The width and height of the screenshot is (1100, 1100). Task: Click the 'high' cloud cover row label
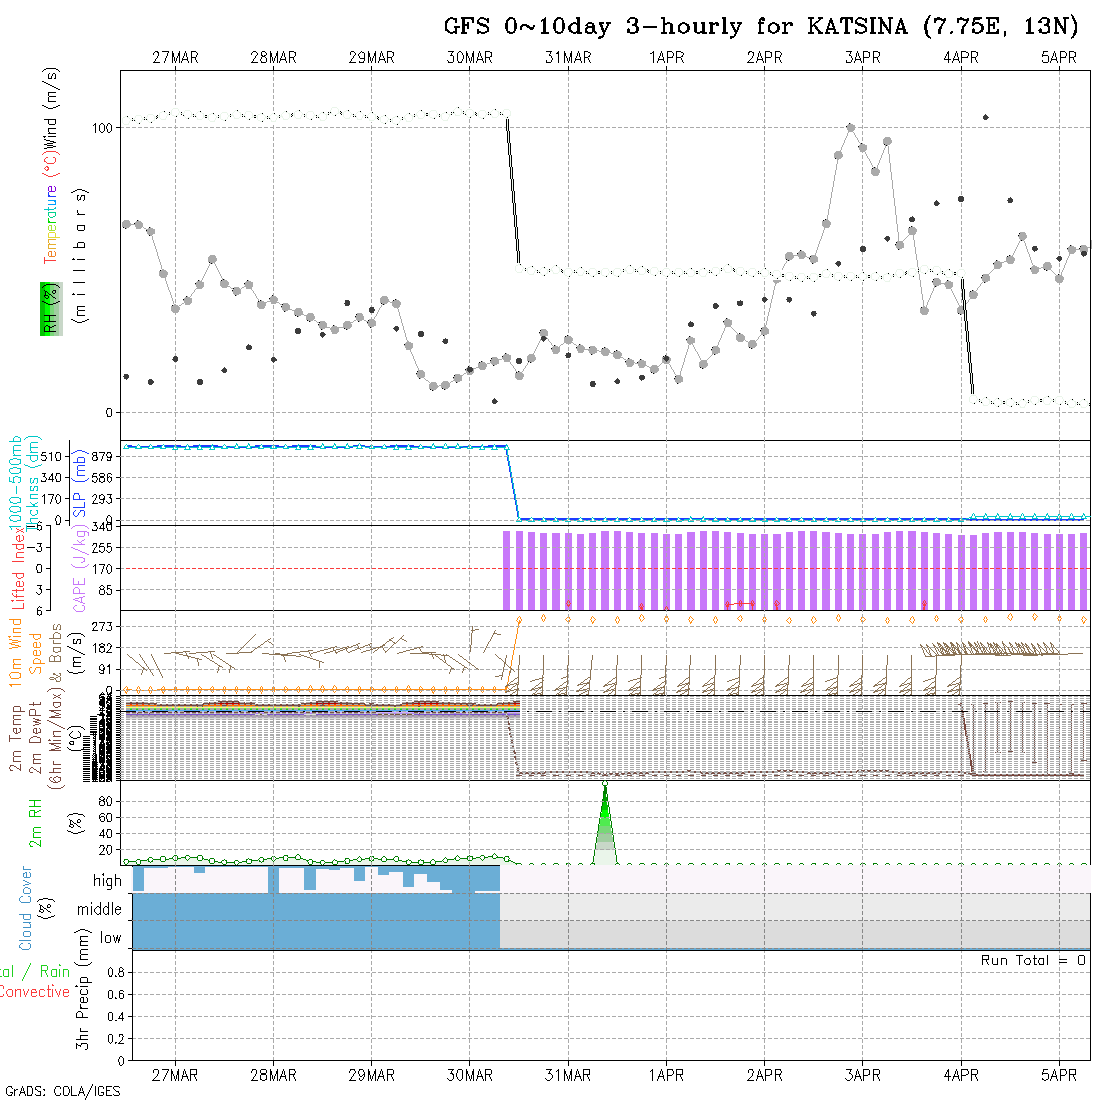click(107, 881)
